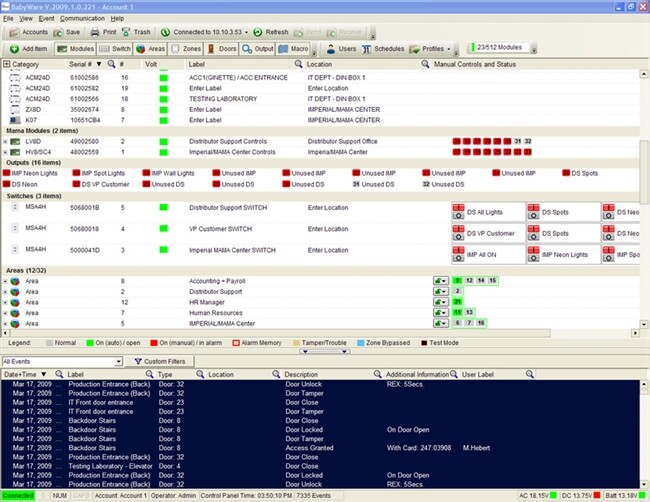This screenshot has width=650, height=502.
Task: Open the Communication menu
Action: 82,18
